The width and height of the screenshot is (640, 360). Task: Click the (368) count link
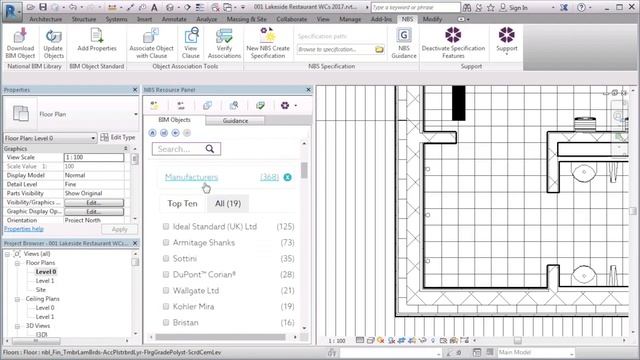269,177
